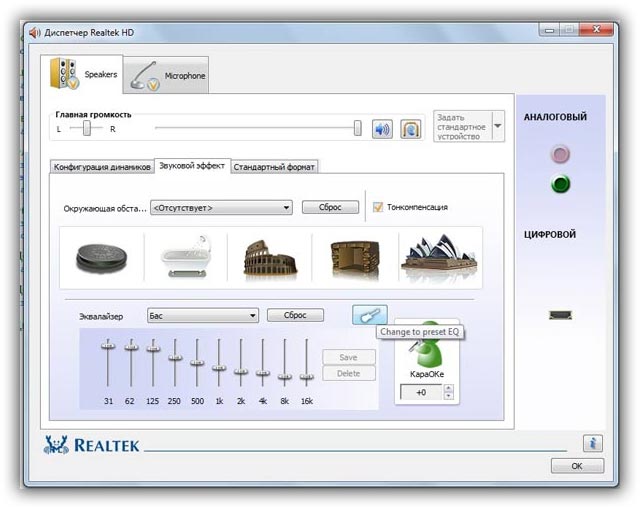Select the Colosseum environment preset

(270, 257)
